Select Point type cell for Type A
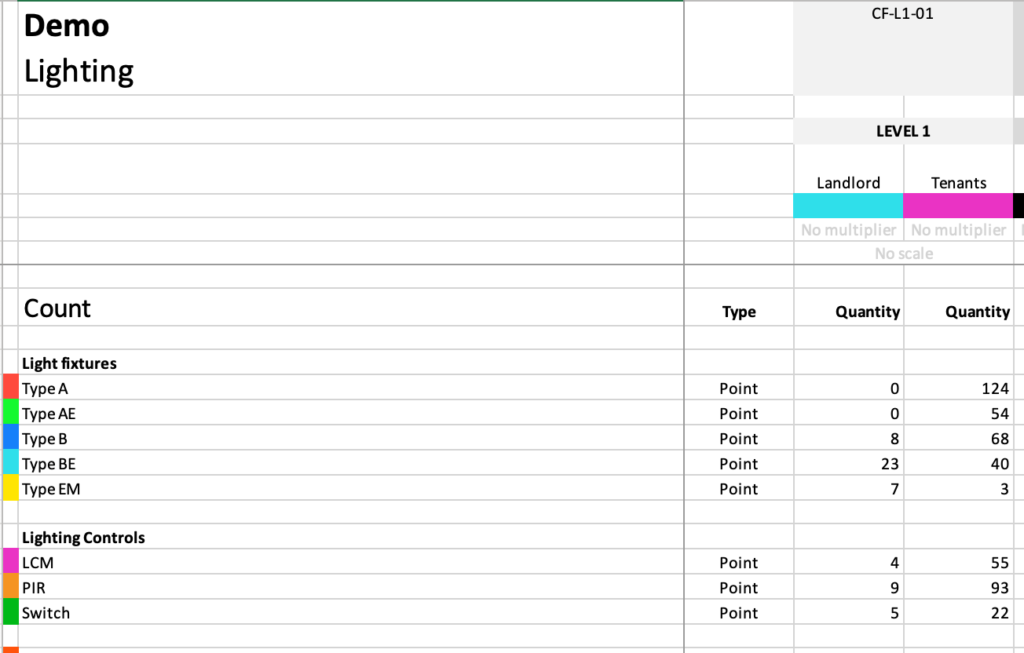The height and width of the screenshot is (653, 1024). (x=739, y=389)
